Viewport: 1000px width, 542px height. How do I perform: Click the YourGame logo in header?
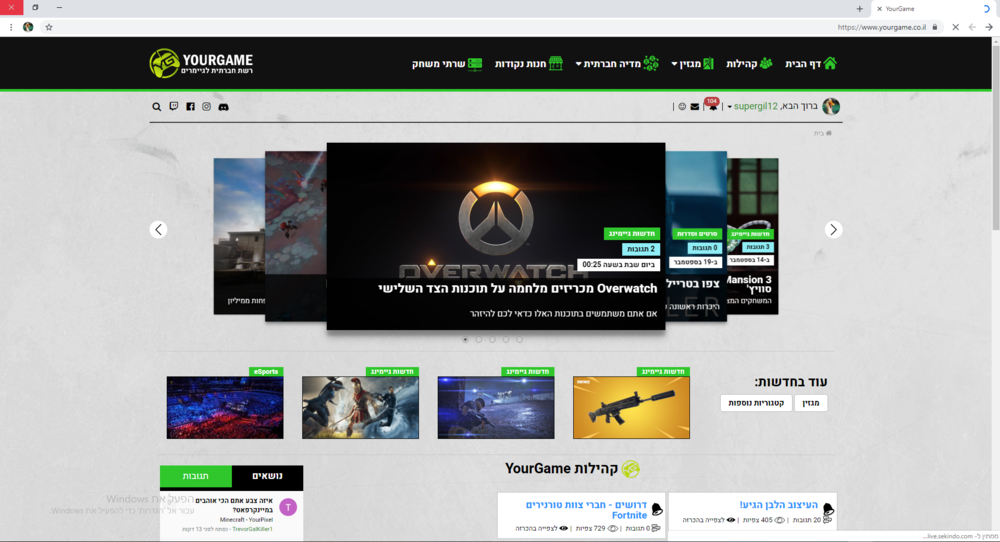click(201, 64)
